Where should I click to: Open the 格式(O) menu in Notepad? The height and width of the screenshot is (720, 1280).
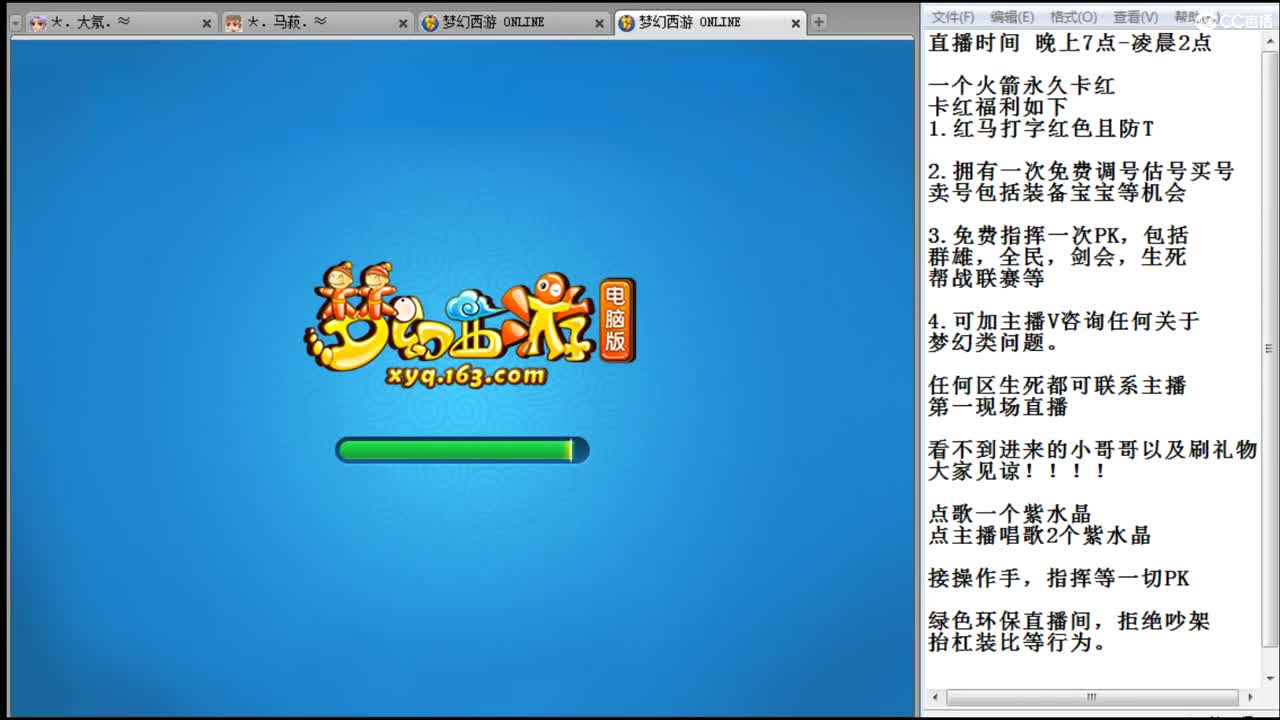1073,17
